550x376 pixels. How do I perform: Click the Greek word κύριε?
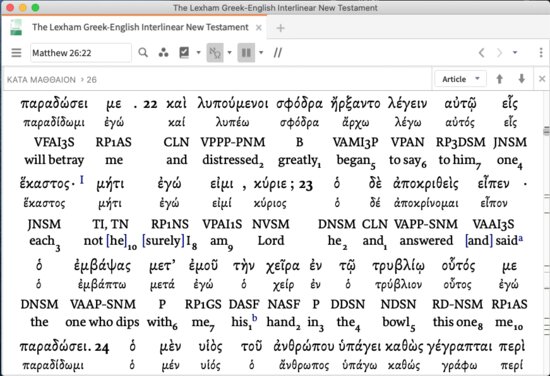[x=270, y=184]
